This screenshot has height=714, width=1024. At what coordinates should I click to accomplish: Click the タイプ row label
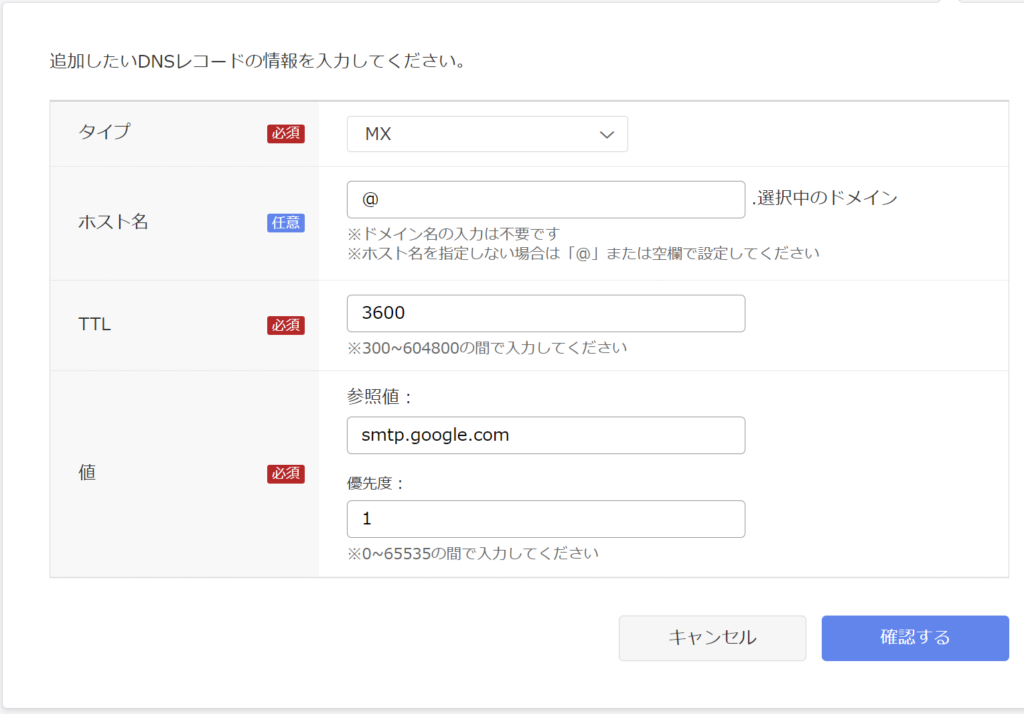point(104,132)
